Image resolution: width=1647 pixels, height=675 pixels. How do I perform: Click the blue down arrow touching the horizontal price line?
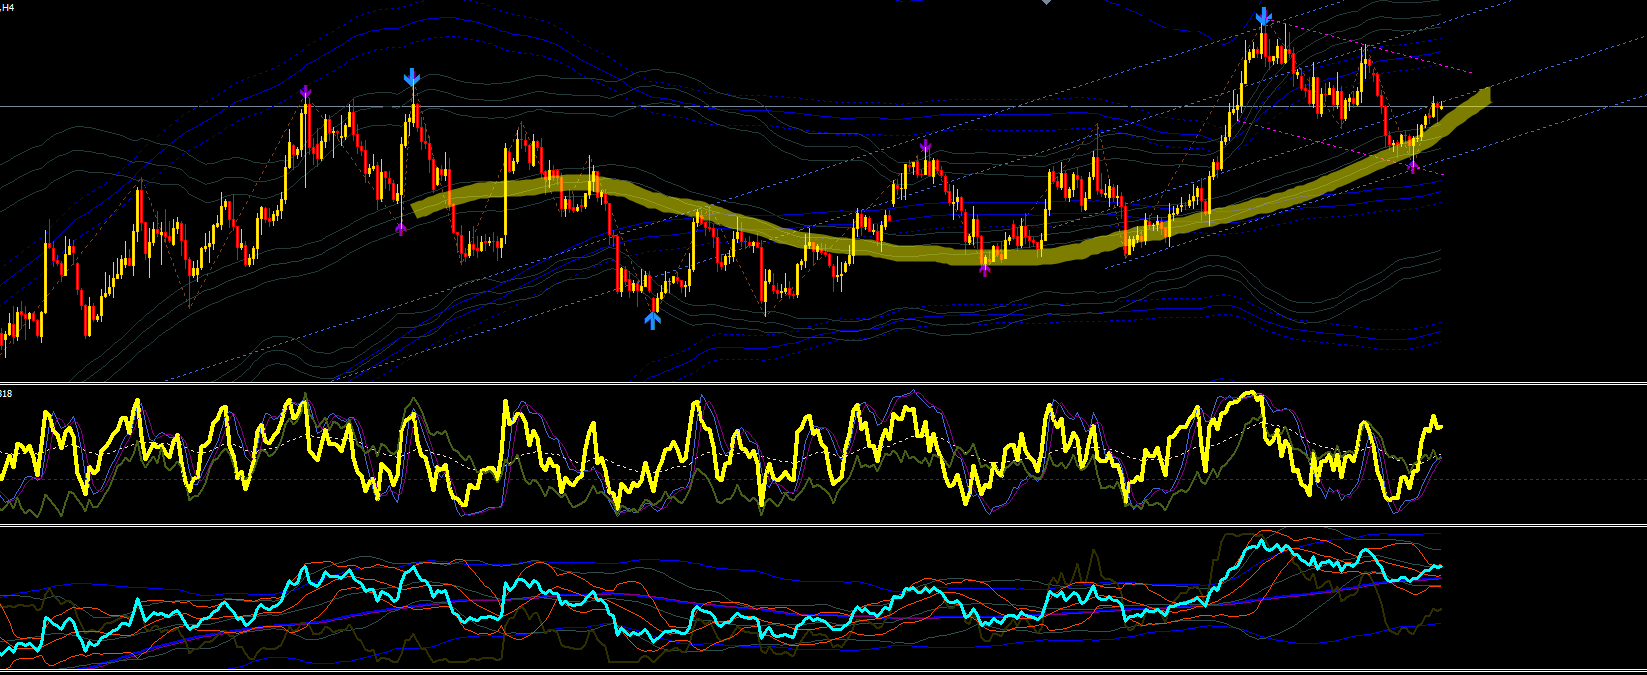point(412,78)
